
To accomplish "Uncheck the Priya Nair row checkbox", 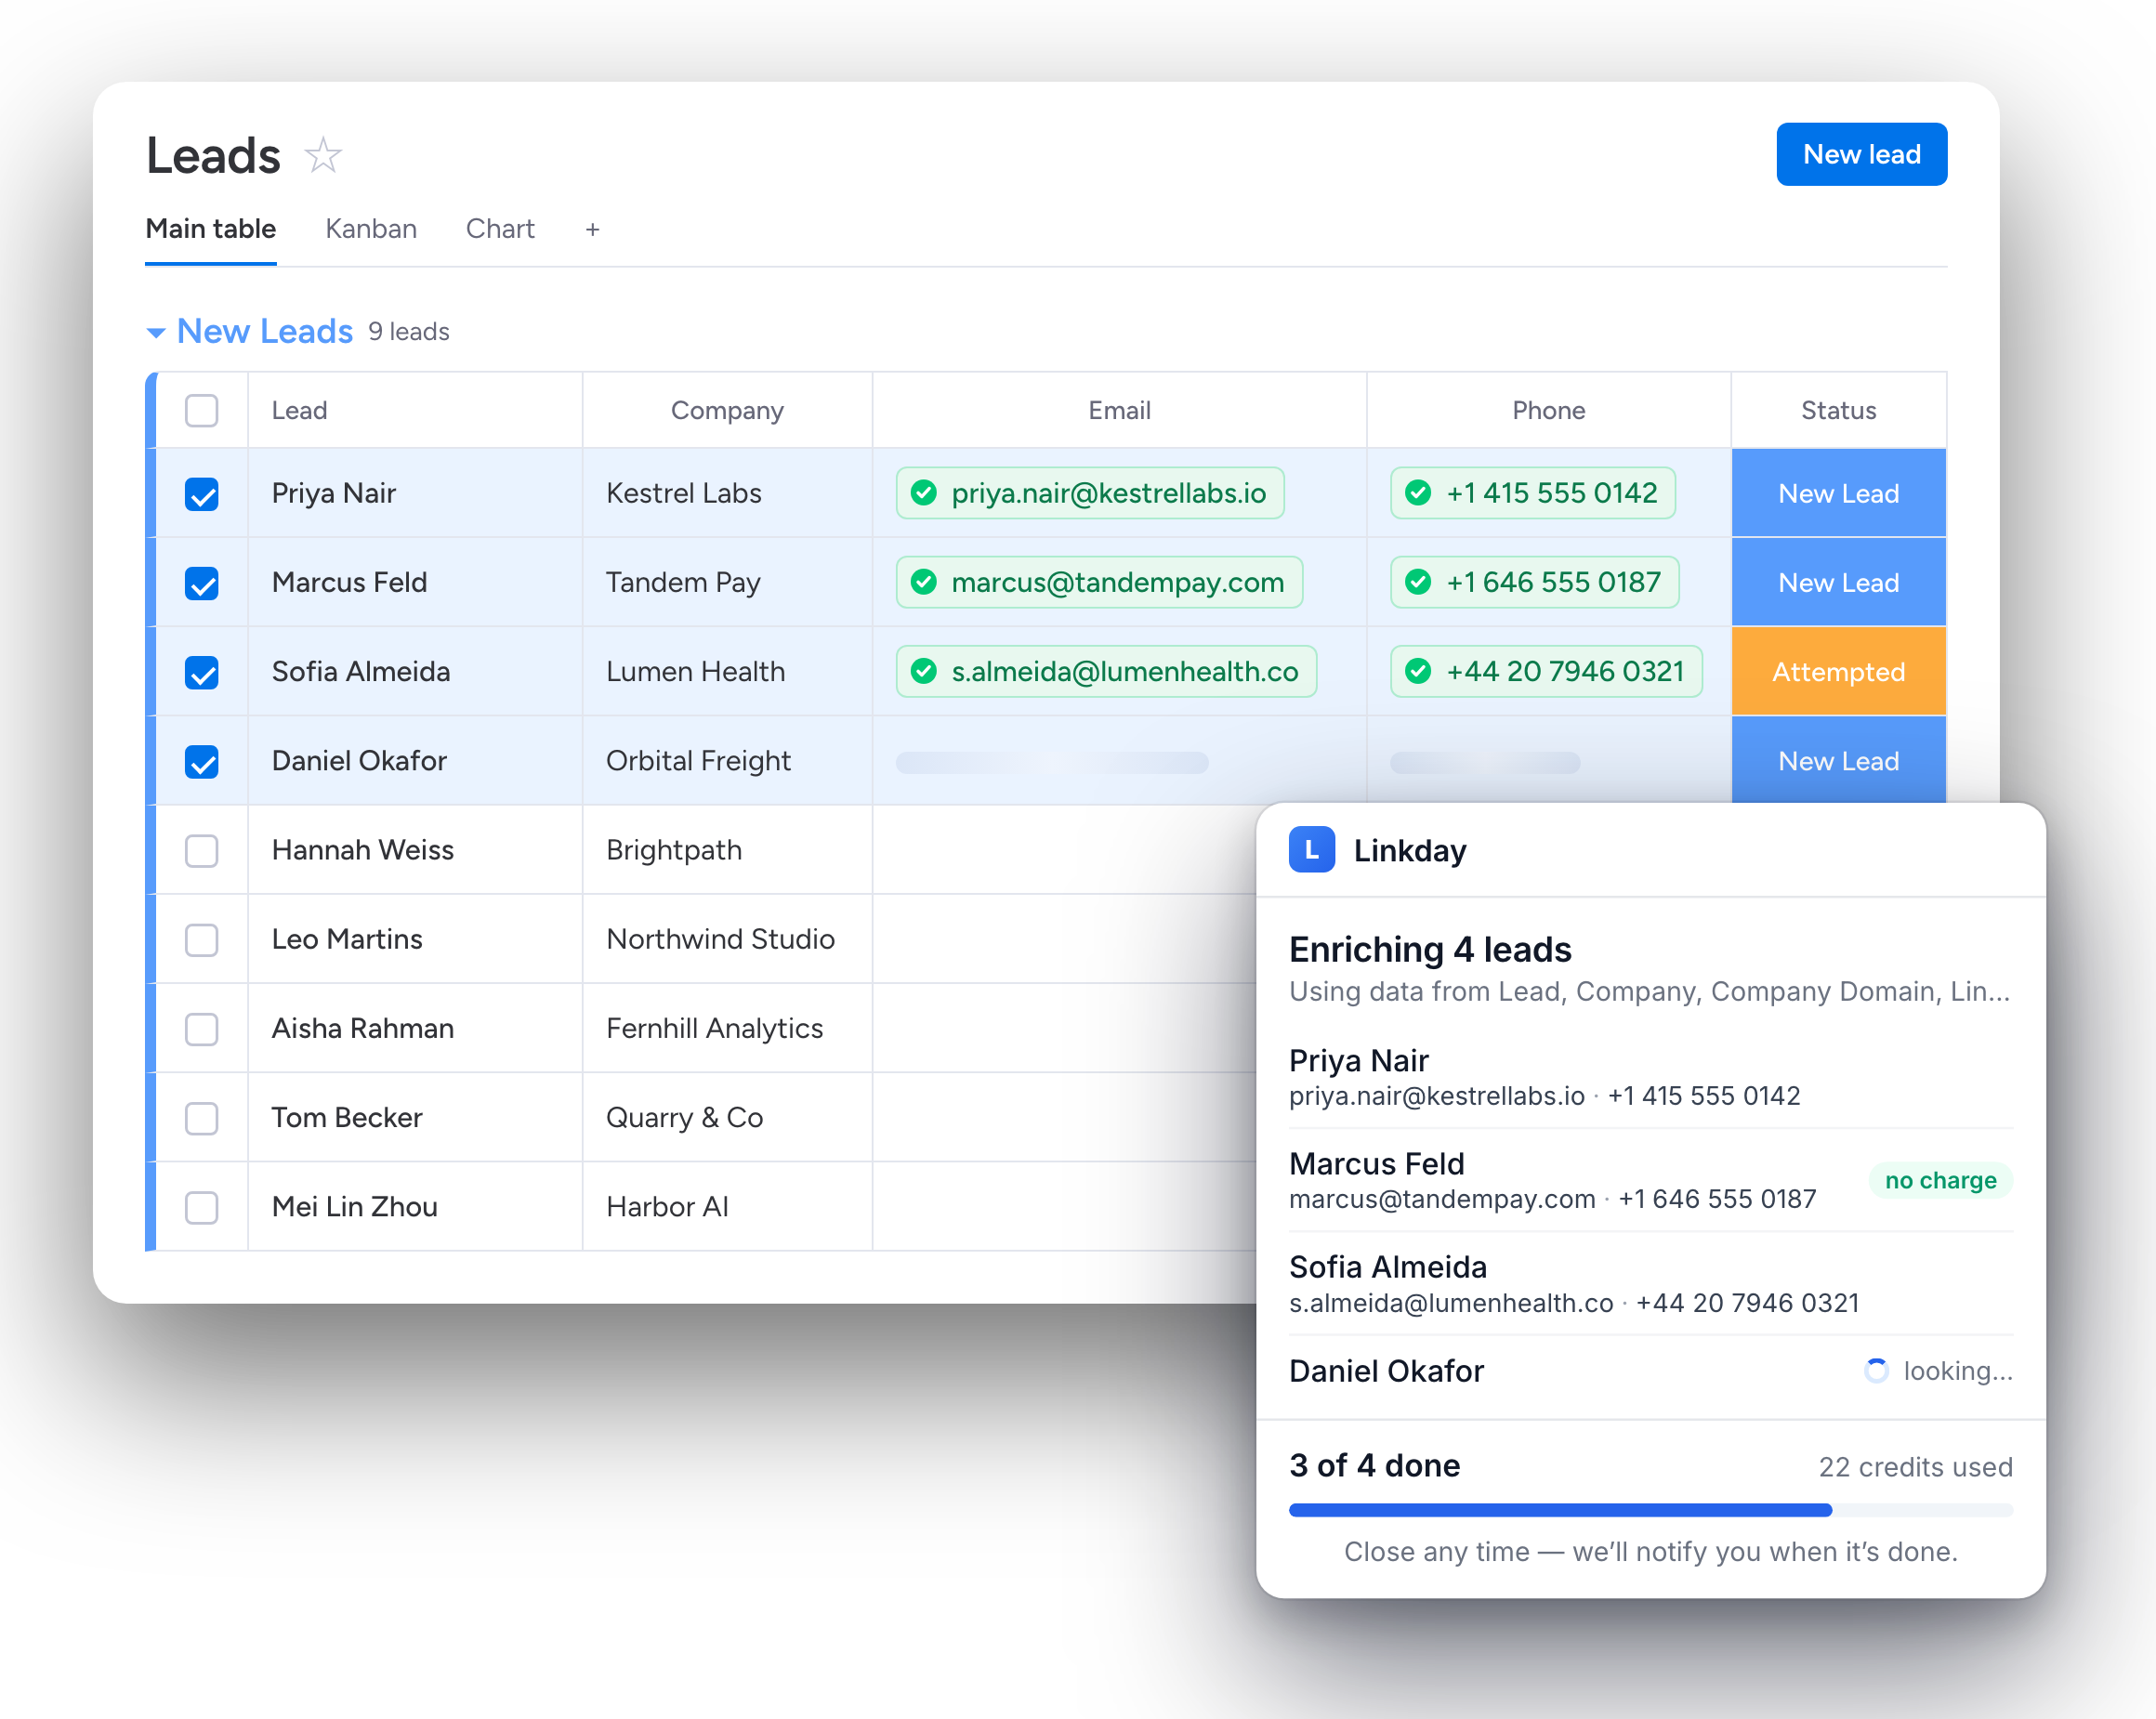I will pyautogui.click(x=202, y=494).
